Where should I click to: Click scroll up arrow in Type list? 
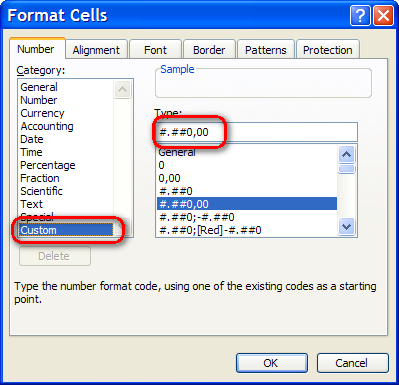(347, 154)
